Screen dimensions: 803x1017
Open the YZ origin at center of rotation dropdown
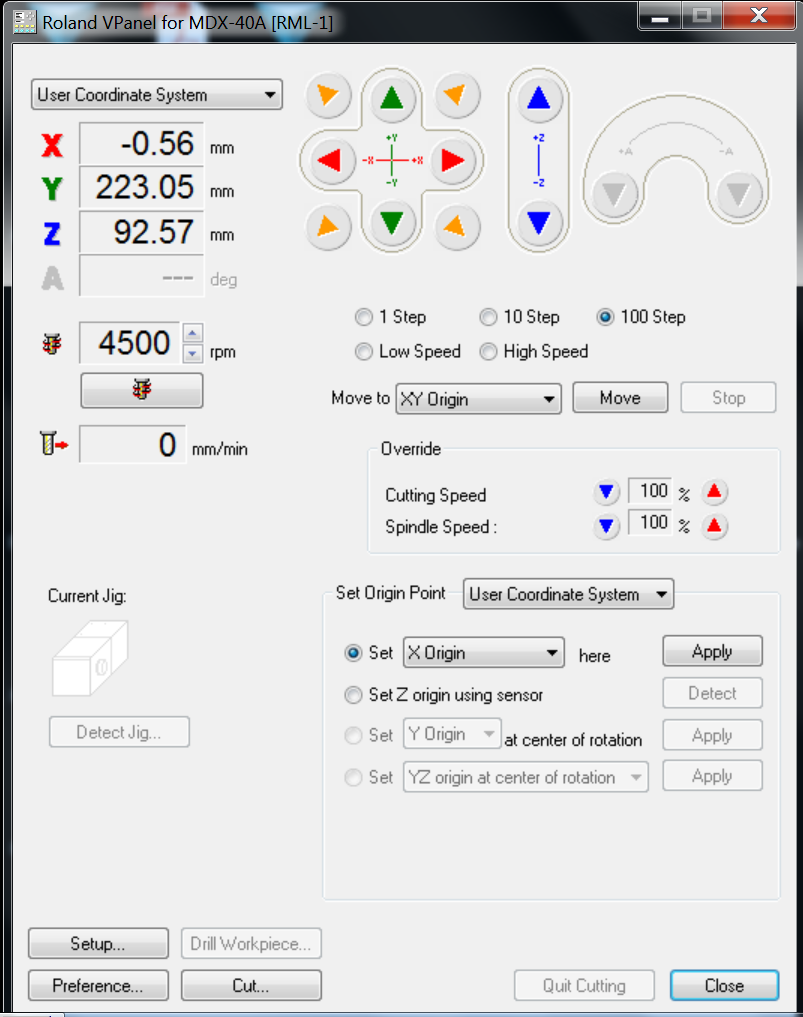pos(525,777)
